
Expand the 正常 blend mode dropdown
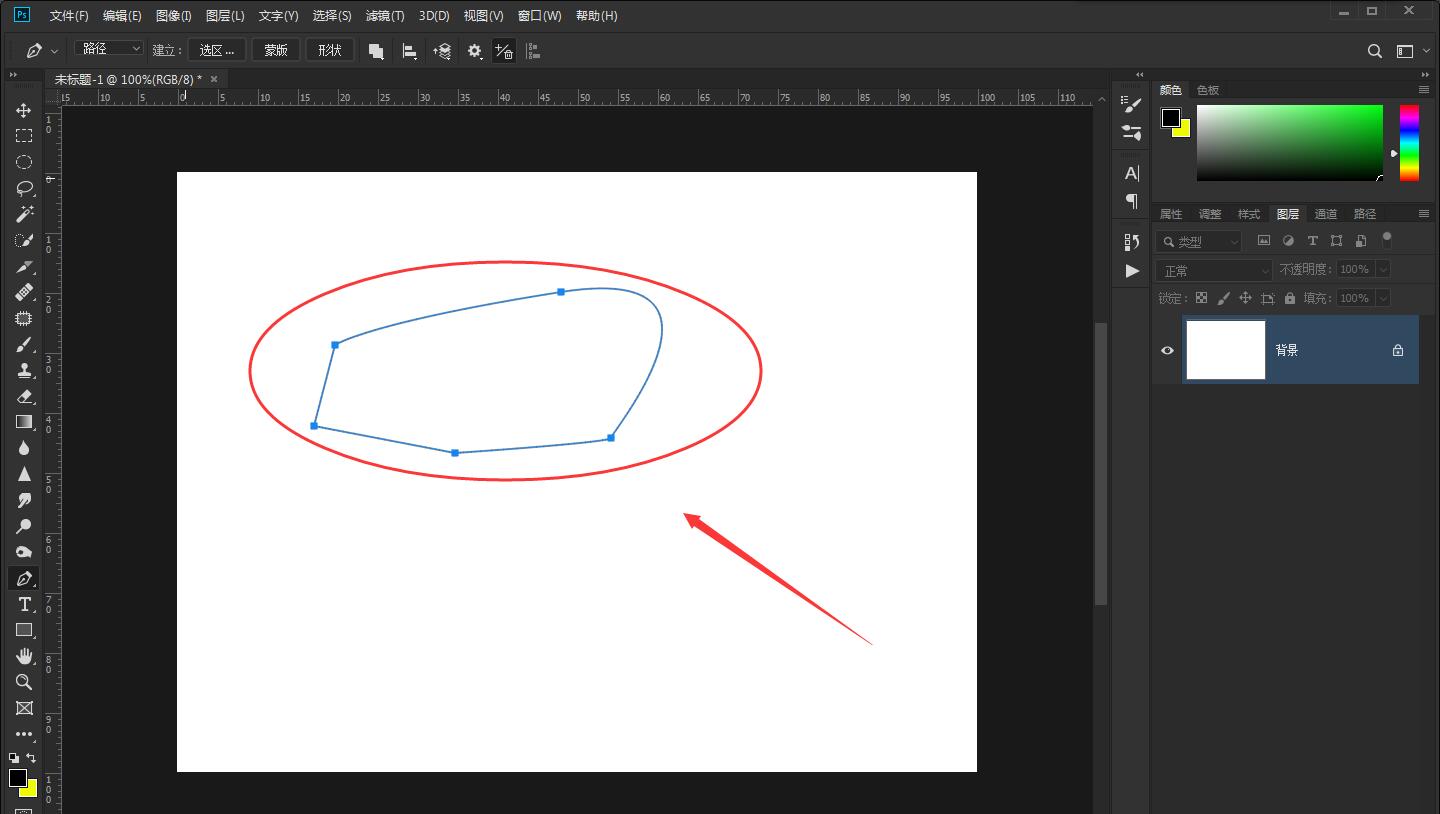point(1214,270)
